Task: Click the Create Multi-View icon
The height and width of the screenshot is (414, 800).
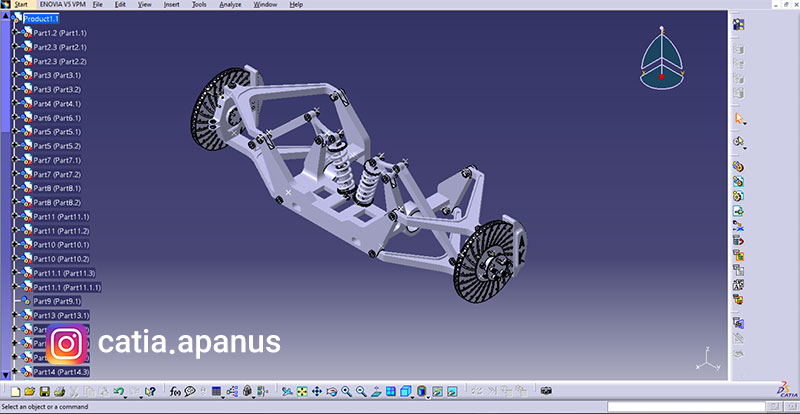Action: click(x=391, y=392)
